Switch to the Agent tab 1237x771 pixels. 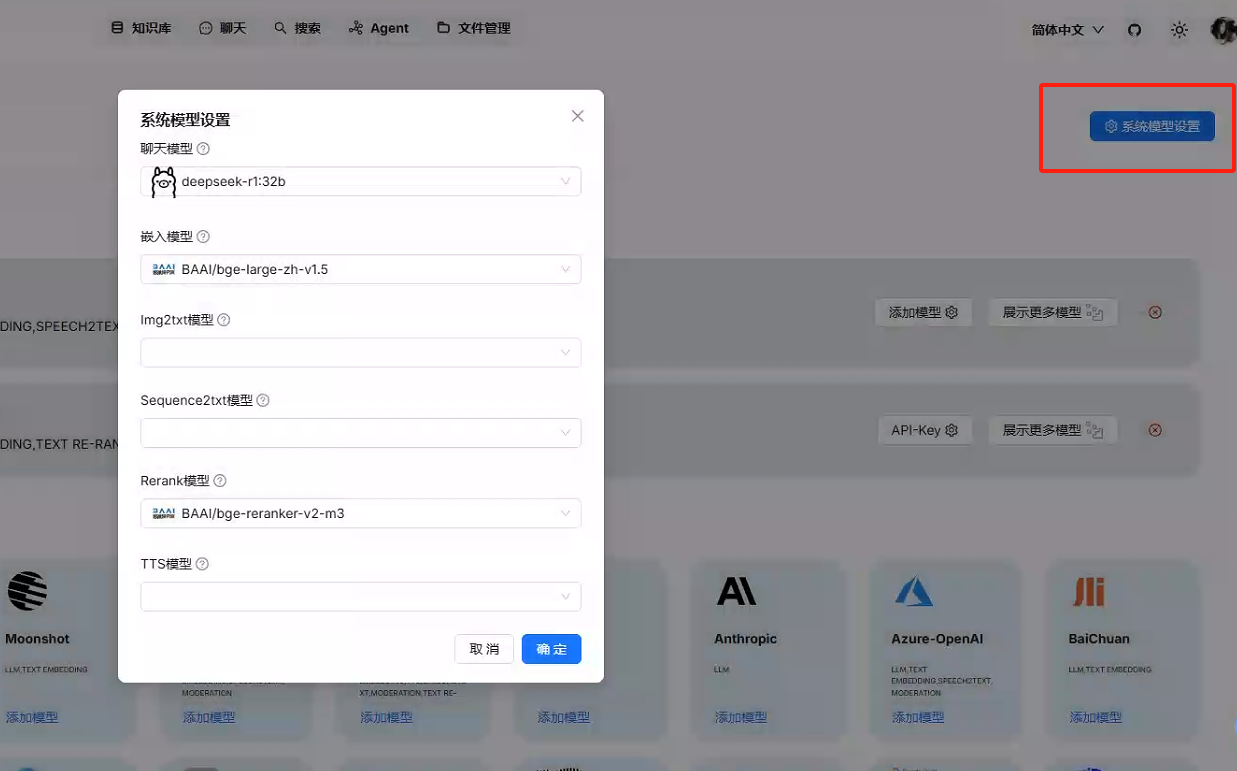tap(379, 28)
